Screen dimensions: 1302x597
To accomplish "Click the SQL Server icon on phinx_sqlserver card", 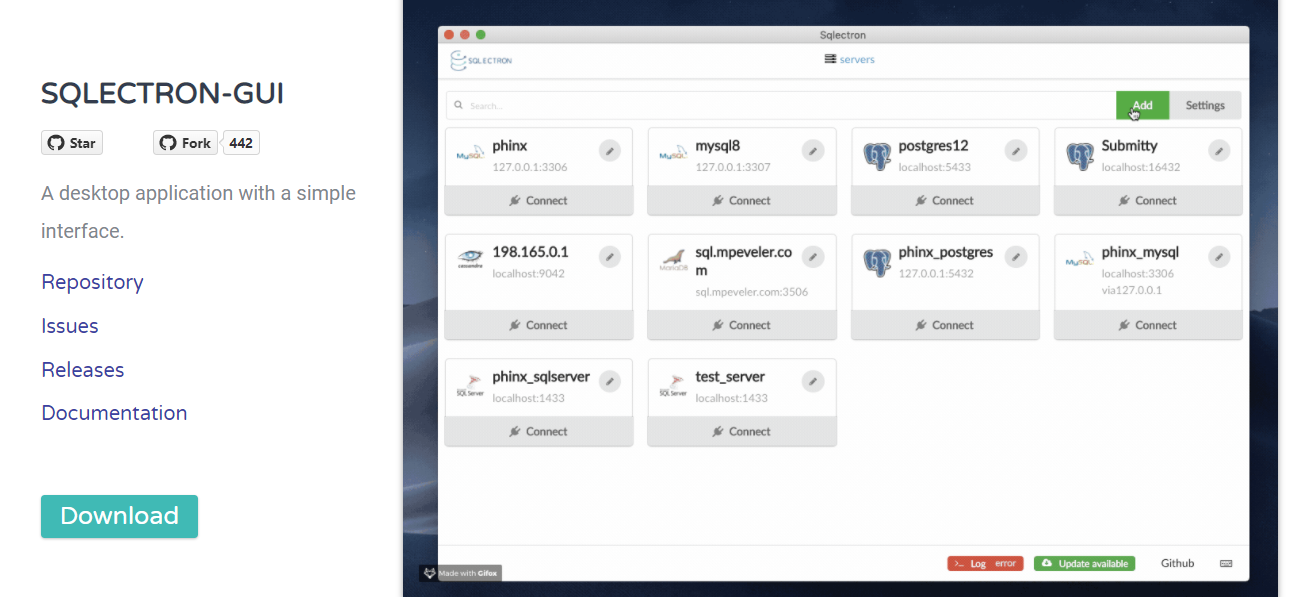I will (x=470, y=383).
